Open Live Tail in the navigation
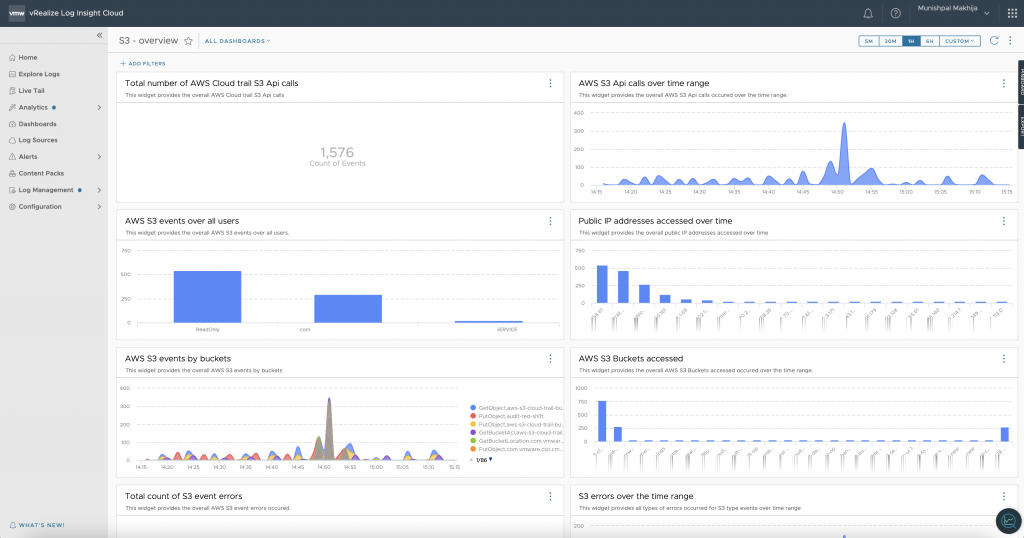The image size is (1024, 538). click(31, 91)
